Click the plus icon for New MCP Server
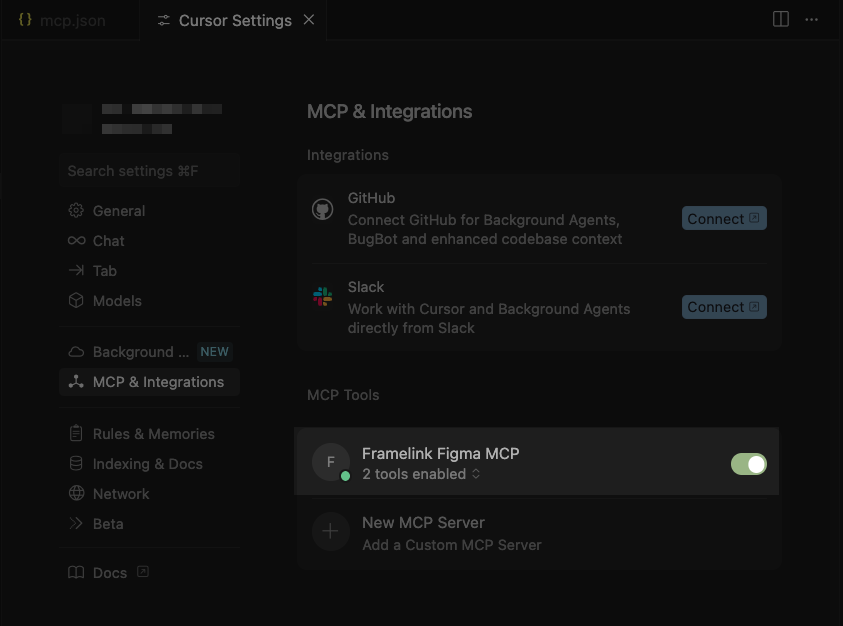The height and width of the screenshot is (626, 843). click(x=331, y=532)
